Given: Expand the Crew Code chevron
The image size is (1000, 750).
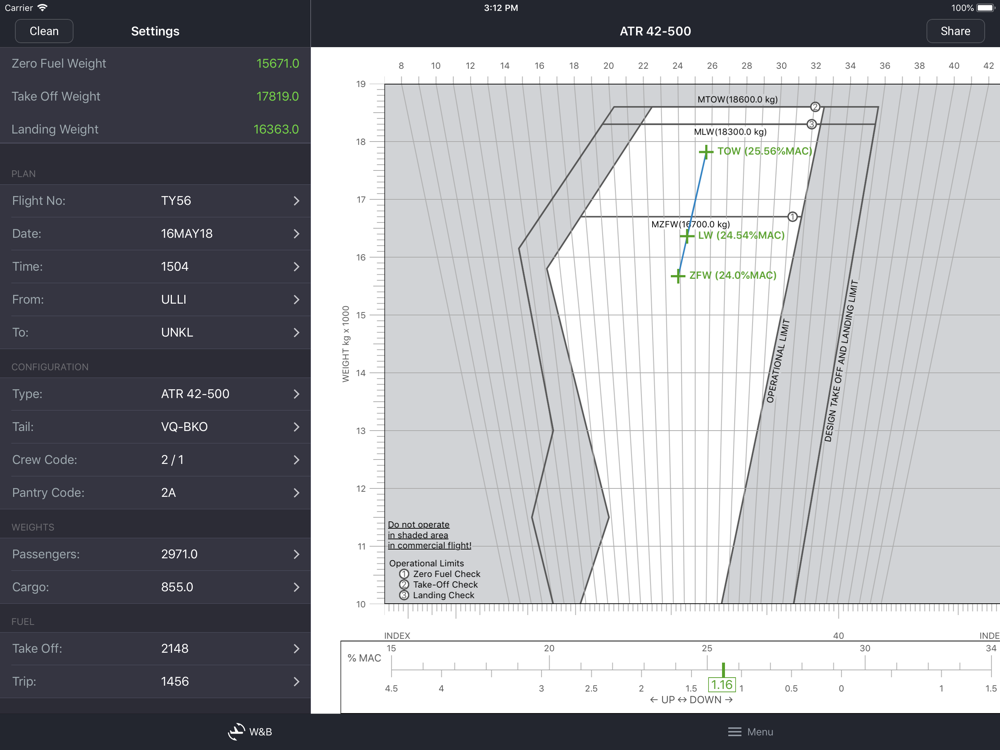Looking at the screenshot, I should tap(297, 460).
